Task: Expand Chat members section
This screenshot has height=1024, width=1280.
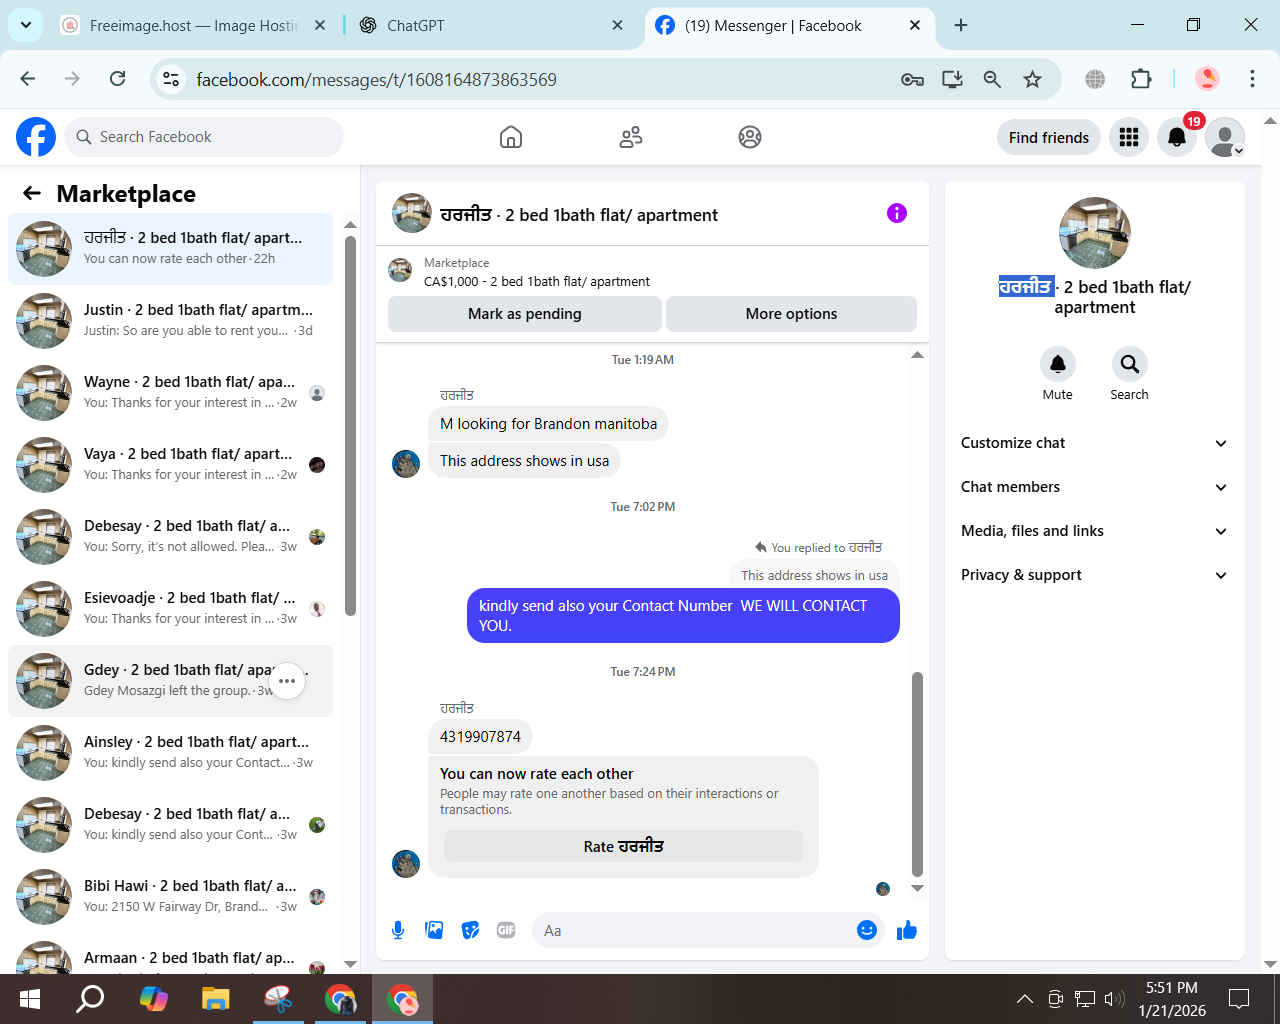Action: point(1094,487)
